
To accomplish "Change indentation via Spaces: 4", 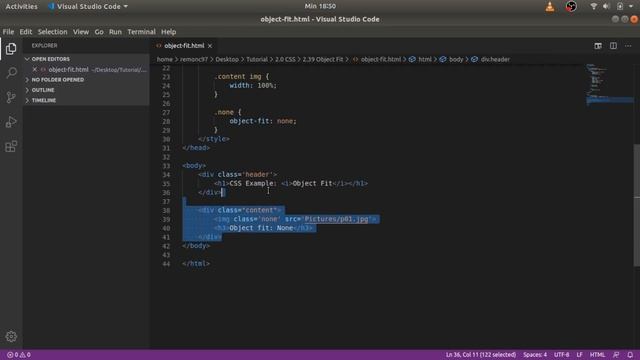I will point(535,355).
